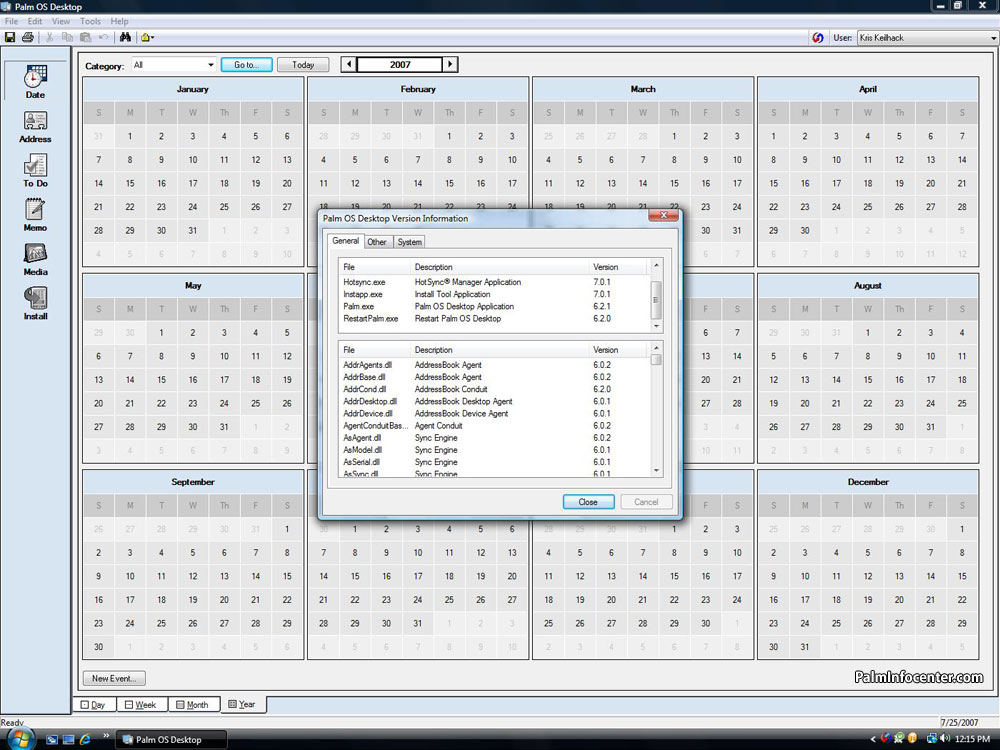Go to previous year arrow

tap(348, 64)
